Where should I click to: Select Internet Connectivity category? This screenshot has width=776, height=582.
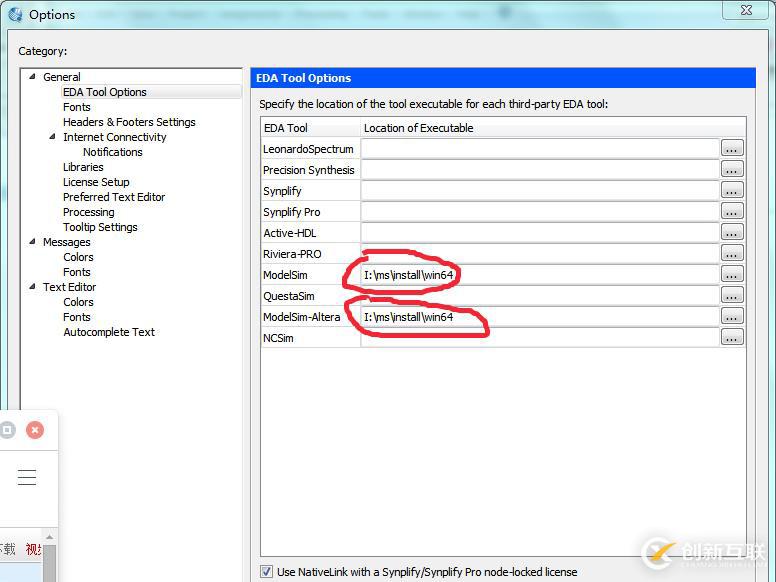click(115, 137)
